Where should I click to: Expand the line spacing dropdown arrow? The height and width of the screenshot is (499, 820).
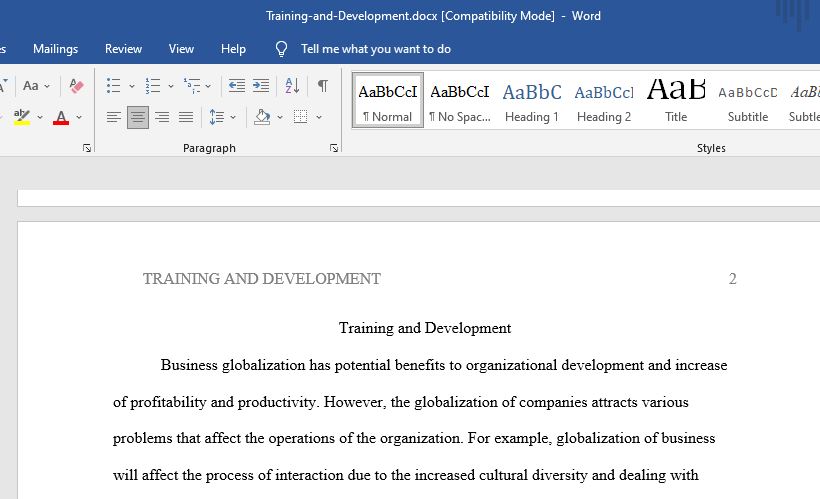point(233,117)
